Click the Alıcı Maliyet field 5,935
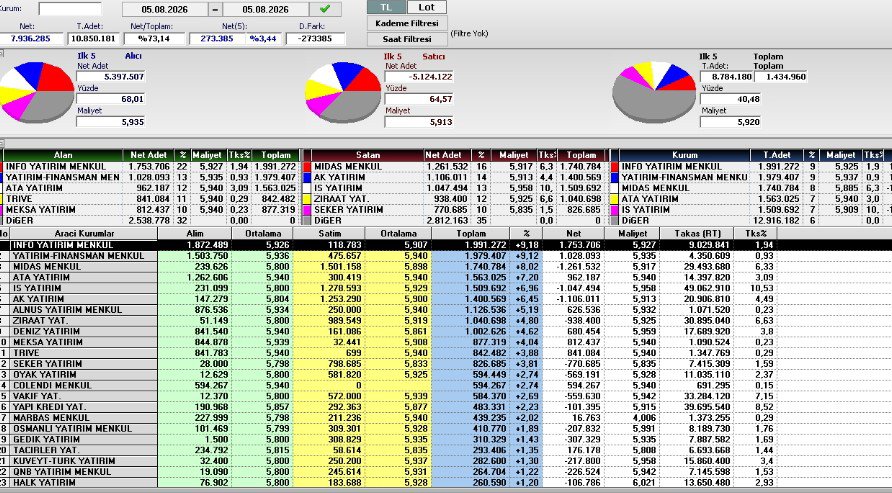The image size is (892, 493). pyautogui.click(x=110, y=122)
